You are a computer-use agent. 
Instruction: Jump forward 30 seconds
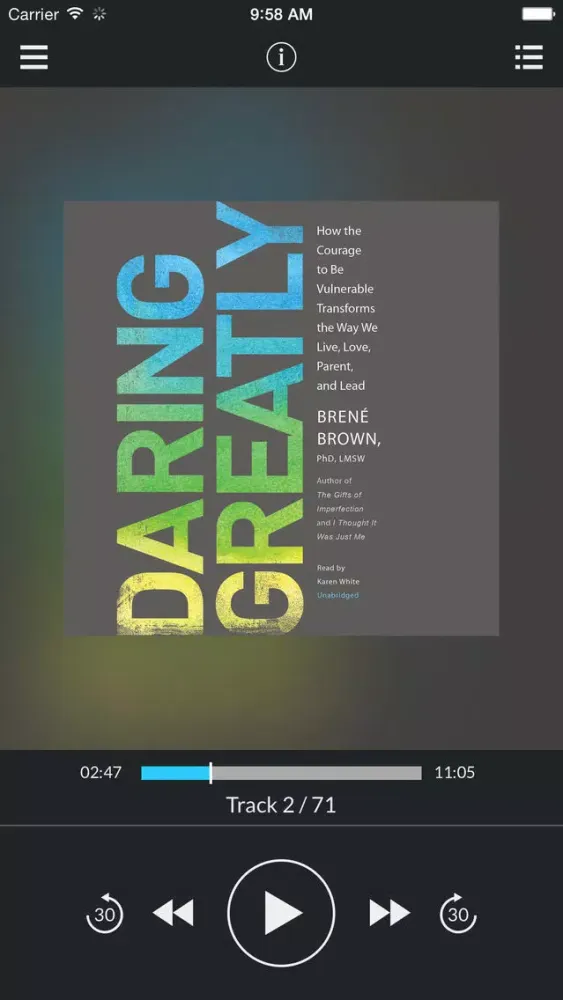click(458, 913)
